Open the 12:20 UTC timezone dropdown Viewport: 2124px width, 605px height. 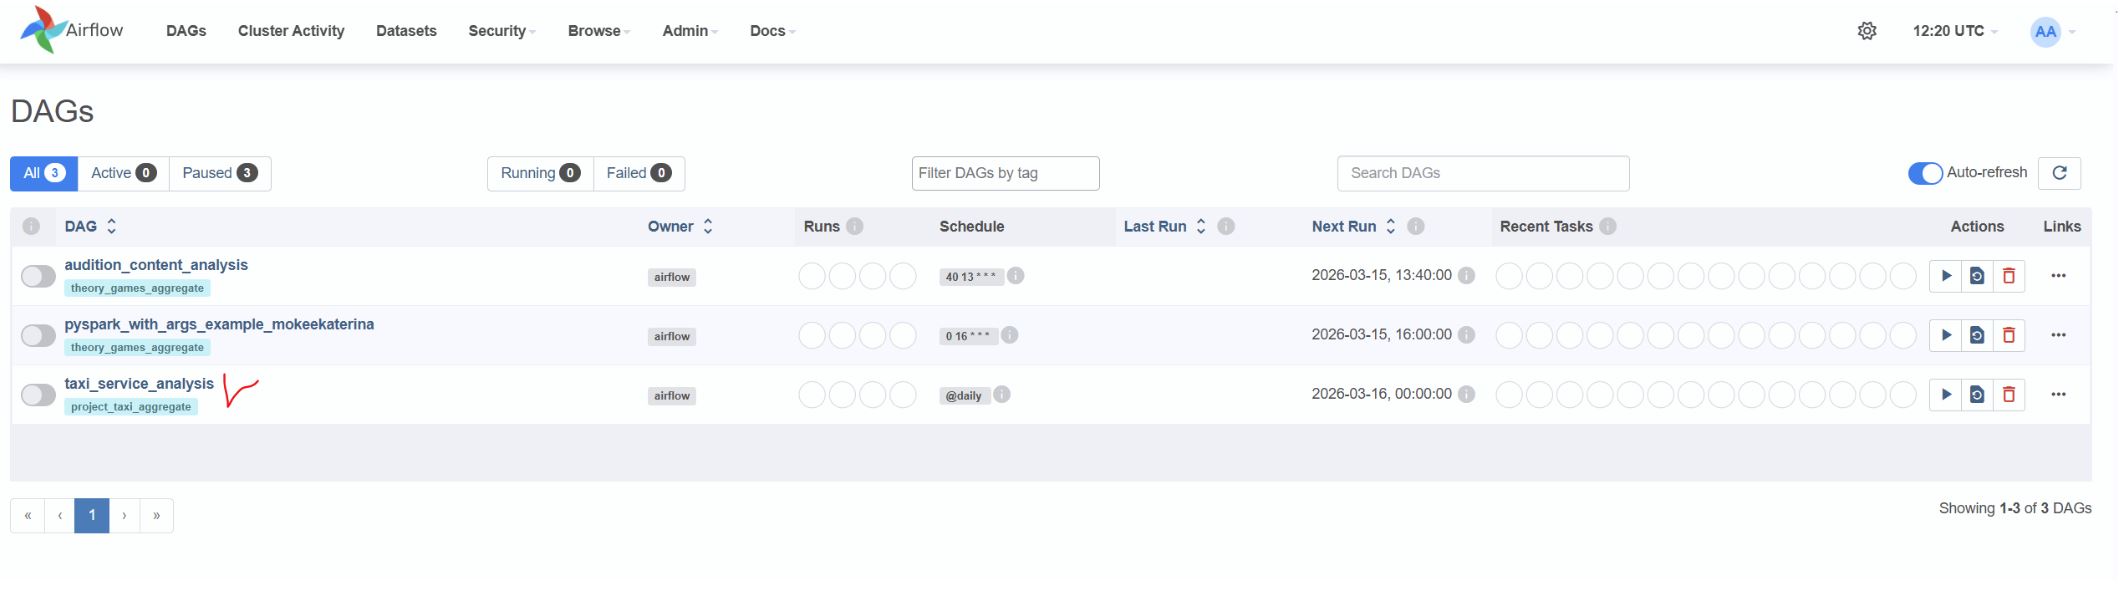1955,31
